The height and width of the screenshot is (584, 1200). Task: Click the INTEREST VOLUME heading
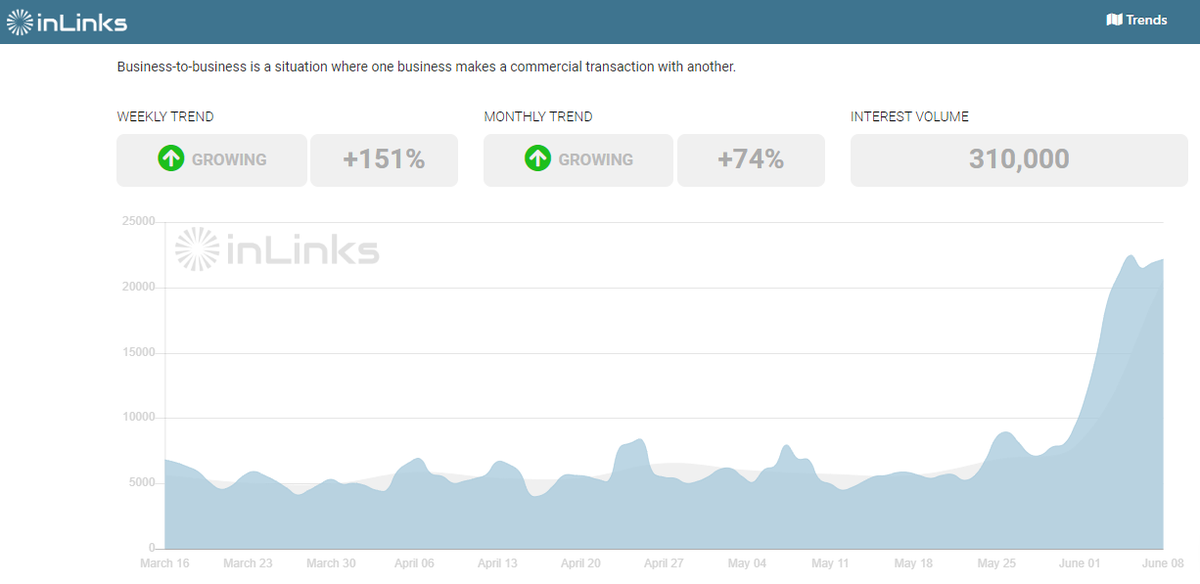(x=909, y=117)
